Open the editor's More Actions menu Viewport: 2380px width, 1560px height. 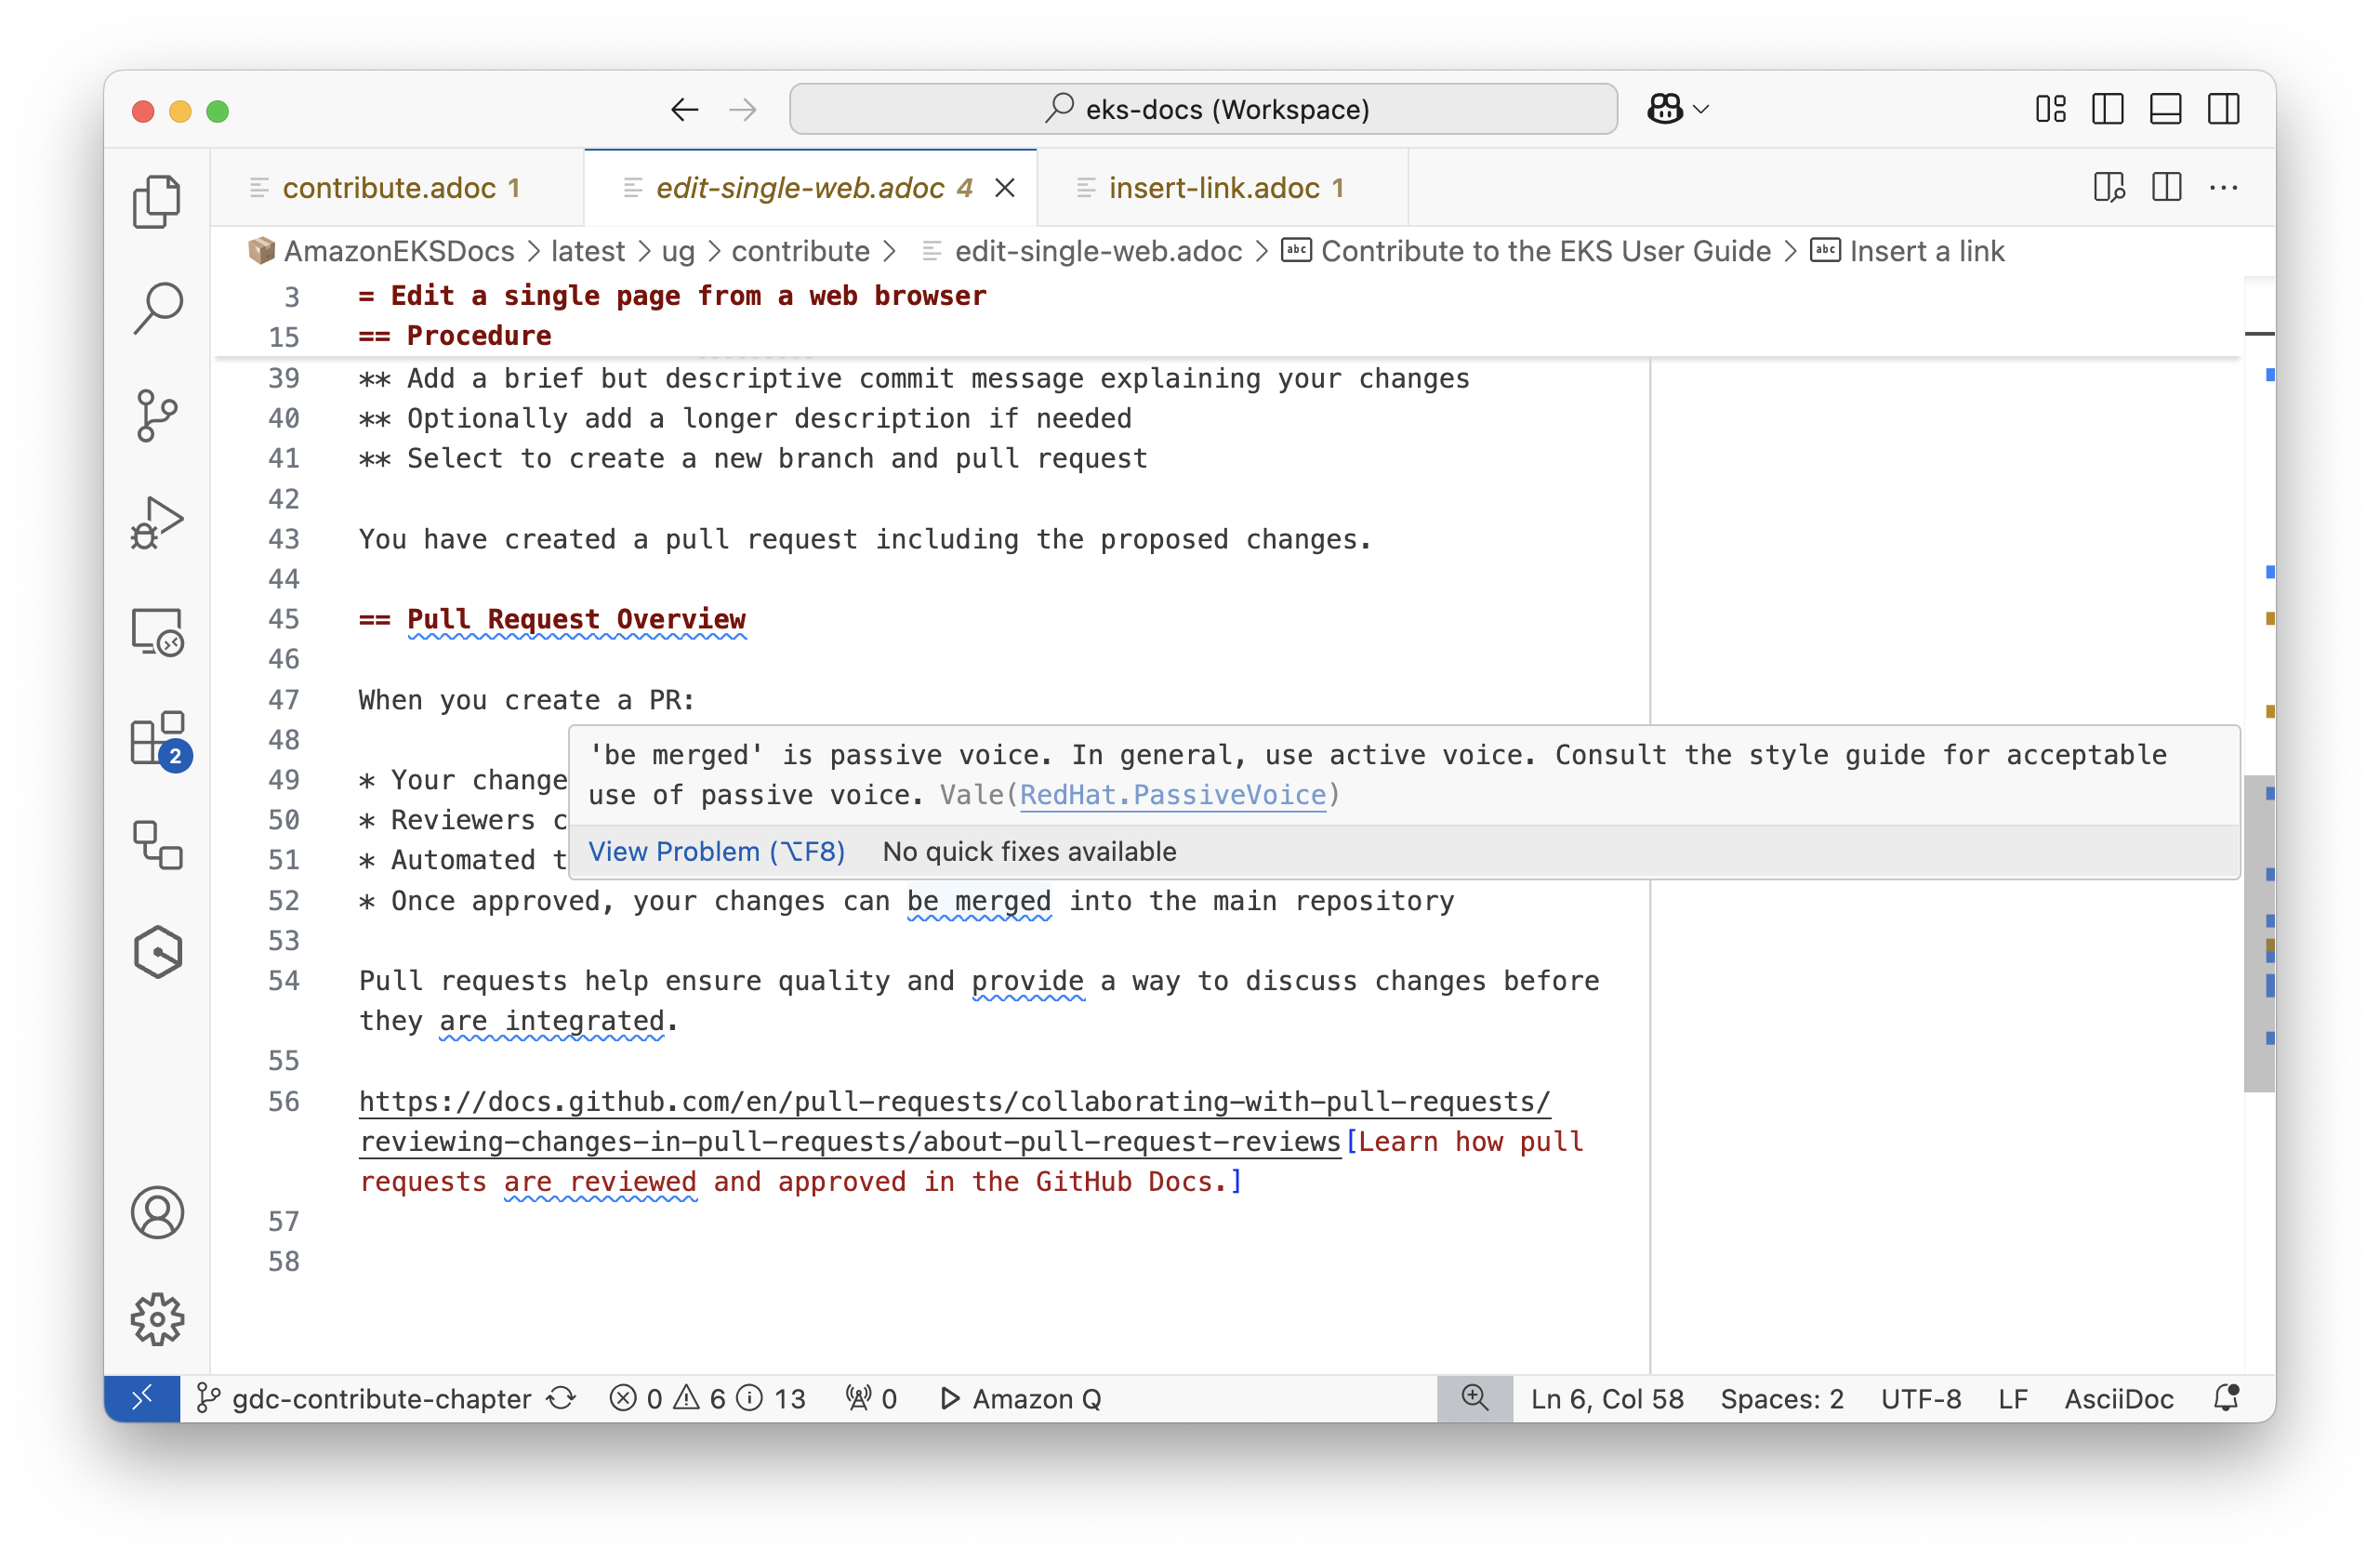pyautogui.click(x=2224, y=187)
